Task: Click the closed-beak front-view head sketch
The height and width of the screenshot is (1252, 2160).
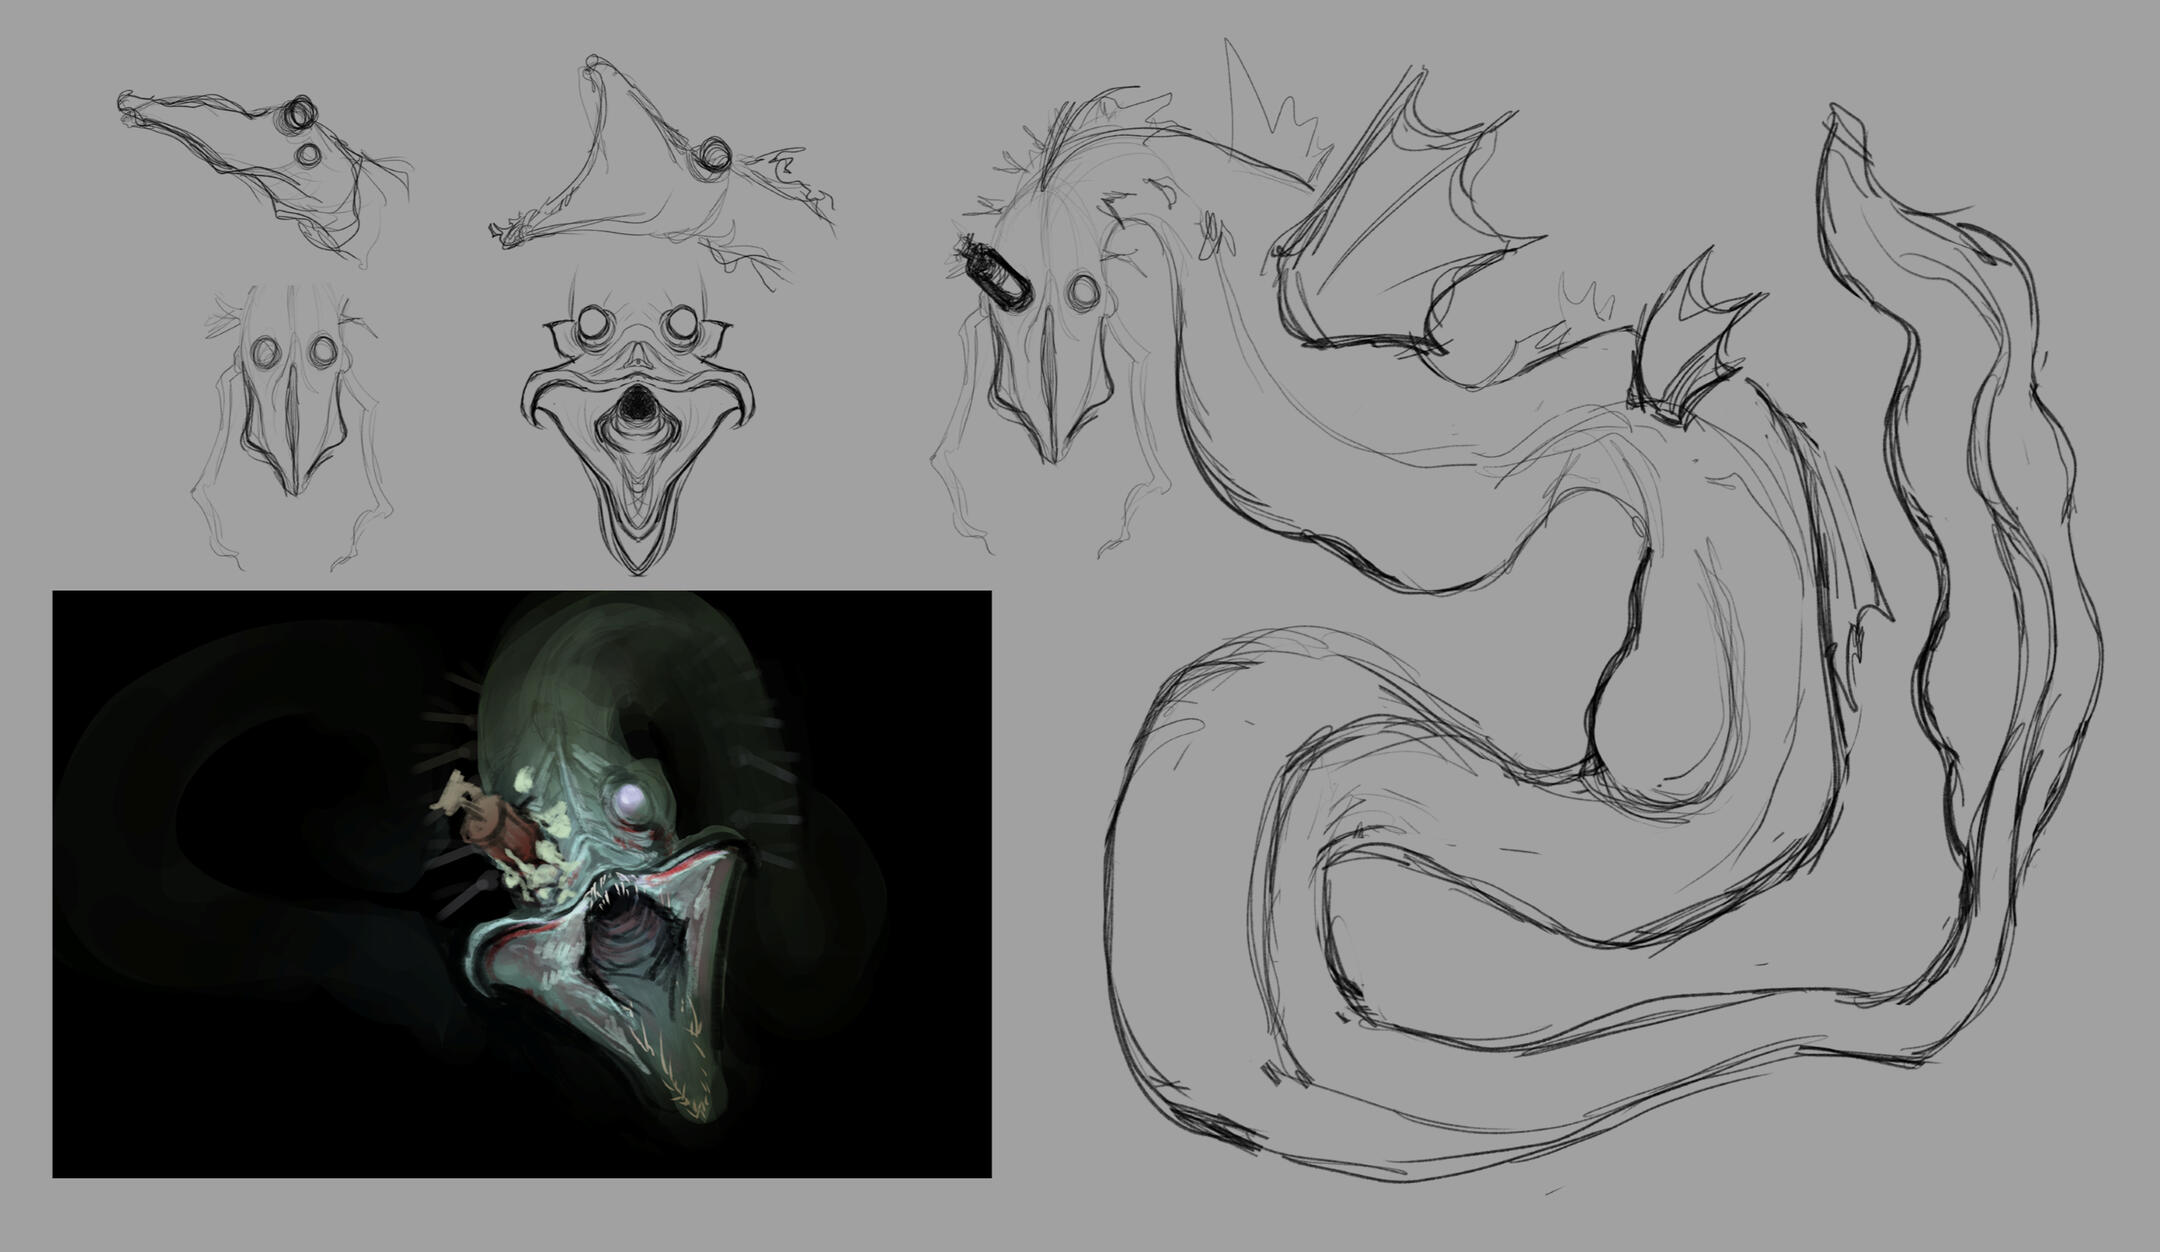Action: [293, 415]
